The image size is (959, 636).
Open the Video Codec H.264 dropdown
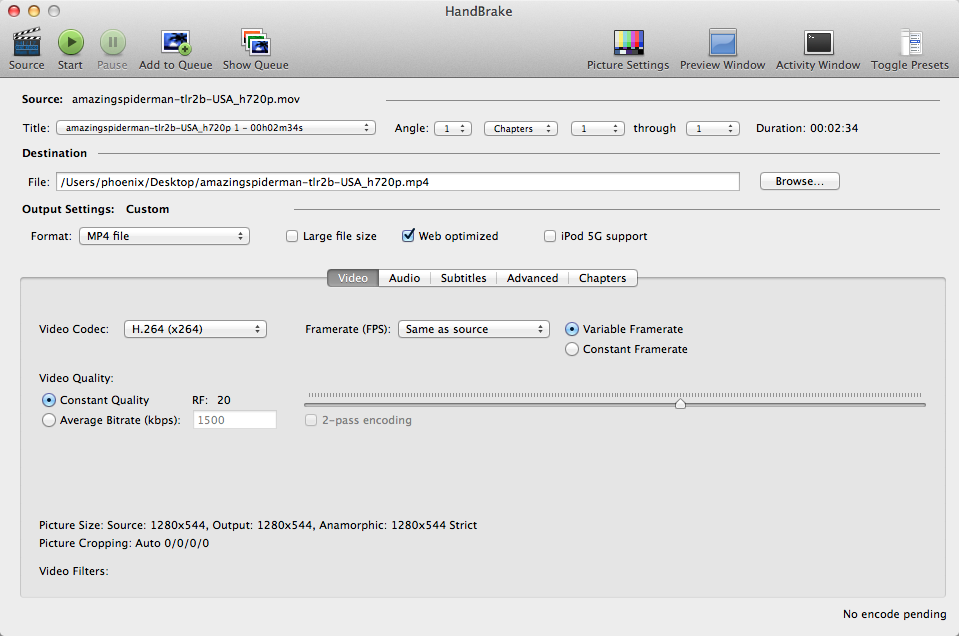click(x=195, y=329)
